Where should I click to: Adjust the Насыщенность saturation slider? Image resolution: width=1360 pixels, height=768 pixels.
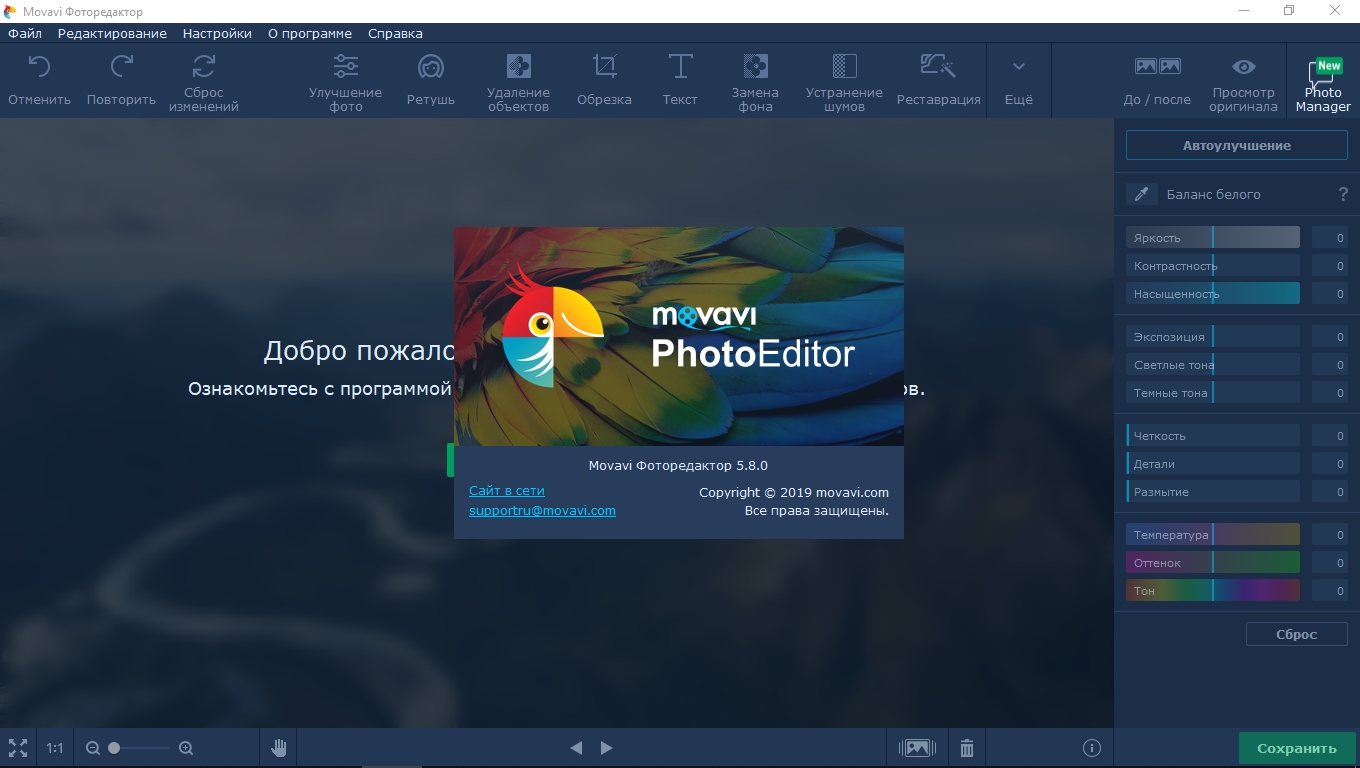[1213, 294]
